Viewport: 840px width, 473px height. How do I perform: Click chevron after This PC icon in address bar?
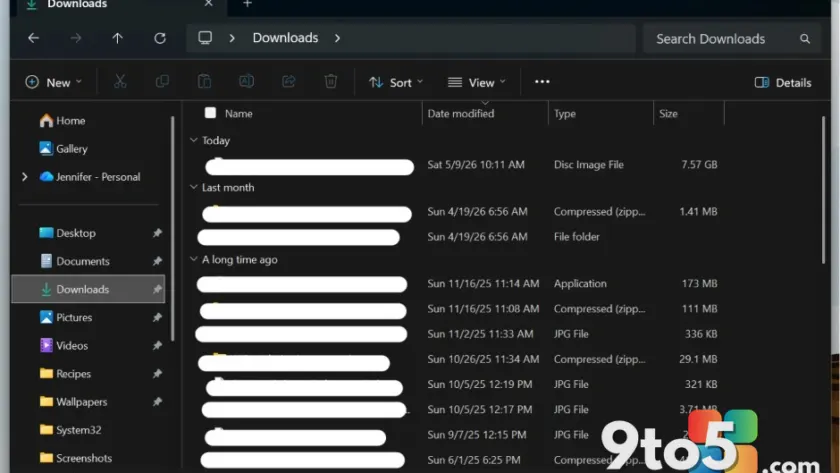[x=232, y=38]
